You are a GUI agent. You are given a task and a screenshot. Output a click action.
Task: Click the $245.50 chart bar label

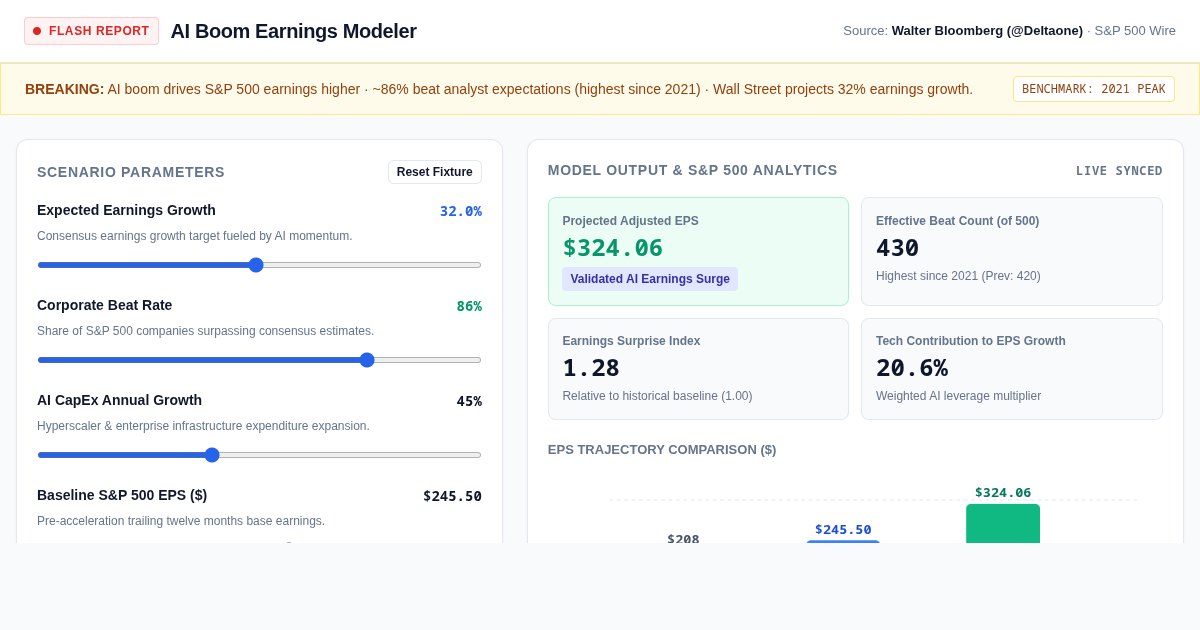pos(843,530)
